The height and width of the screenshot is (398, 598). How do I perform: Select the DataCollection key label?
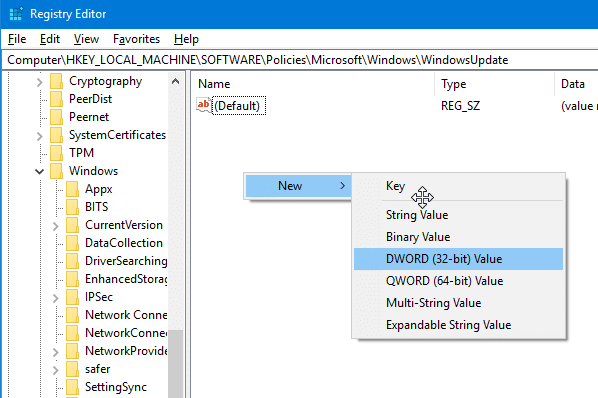click(124, 243)
